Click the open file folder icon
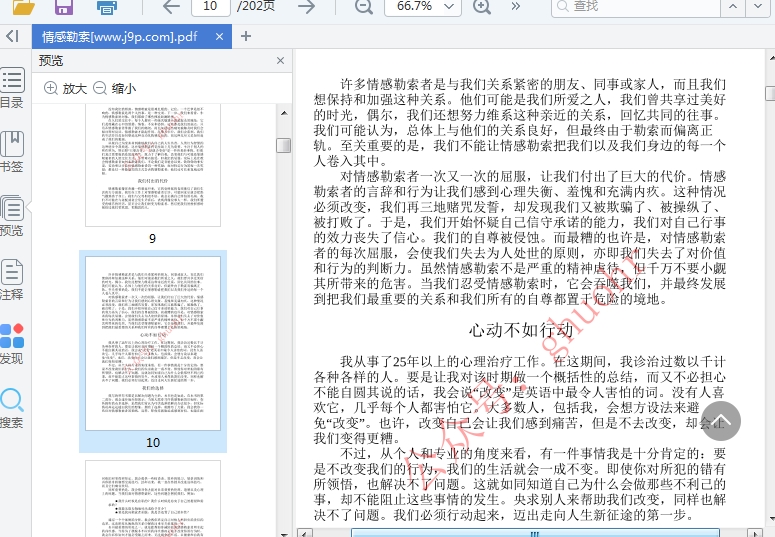The height and width of the screenshot is (537, 775). pos(22,6)
